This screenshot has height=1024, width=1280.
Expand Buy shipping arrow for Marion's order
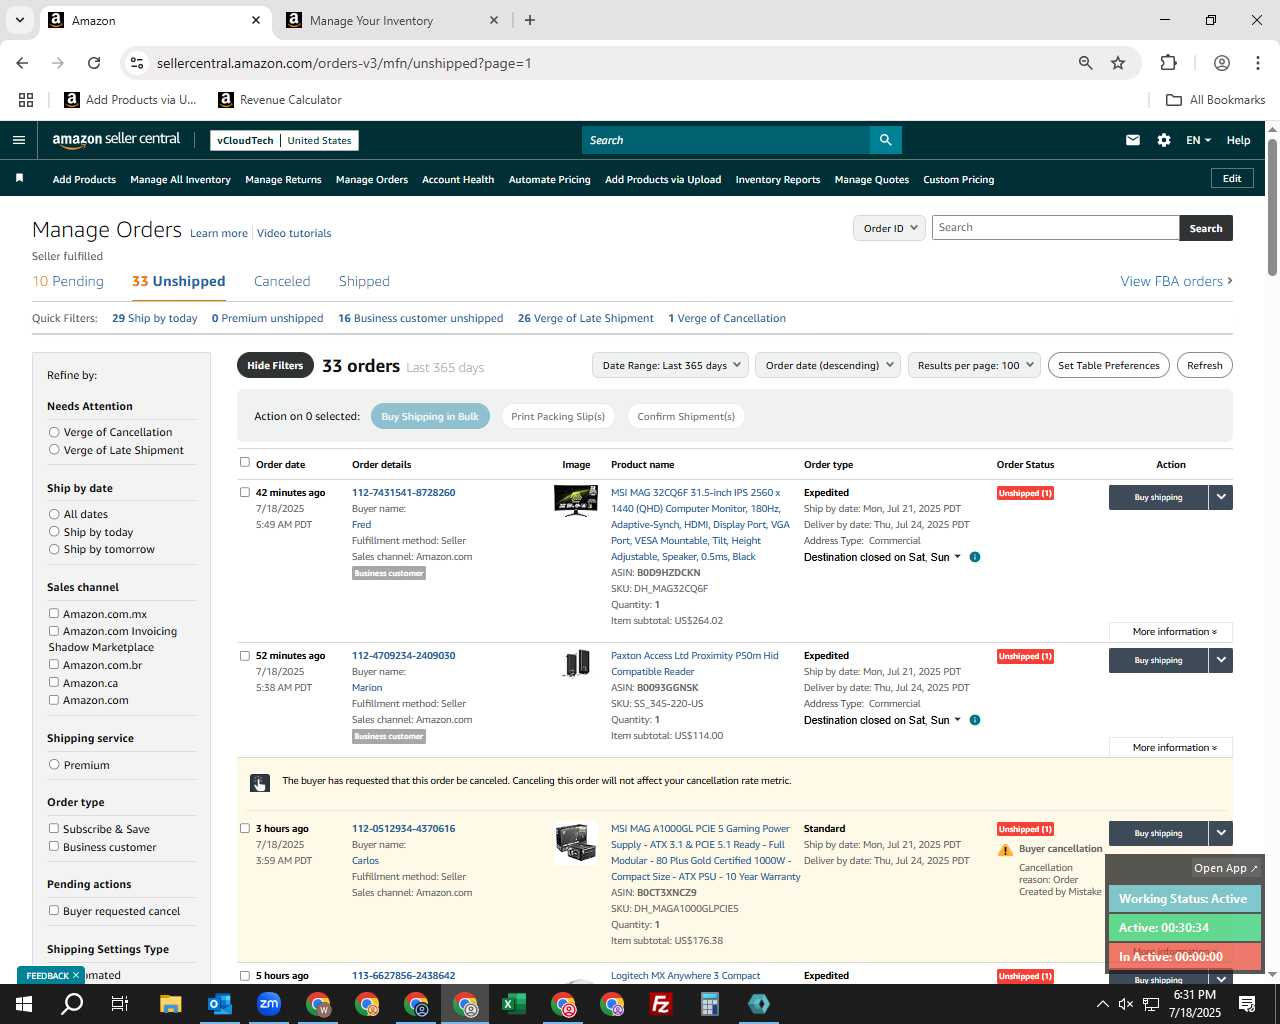pyautogui.click(x=1221, y=660)
